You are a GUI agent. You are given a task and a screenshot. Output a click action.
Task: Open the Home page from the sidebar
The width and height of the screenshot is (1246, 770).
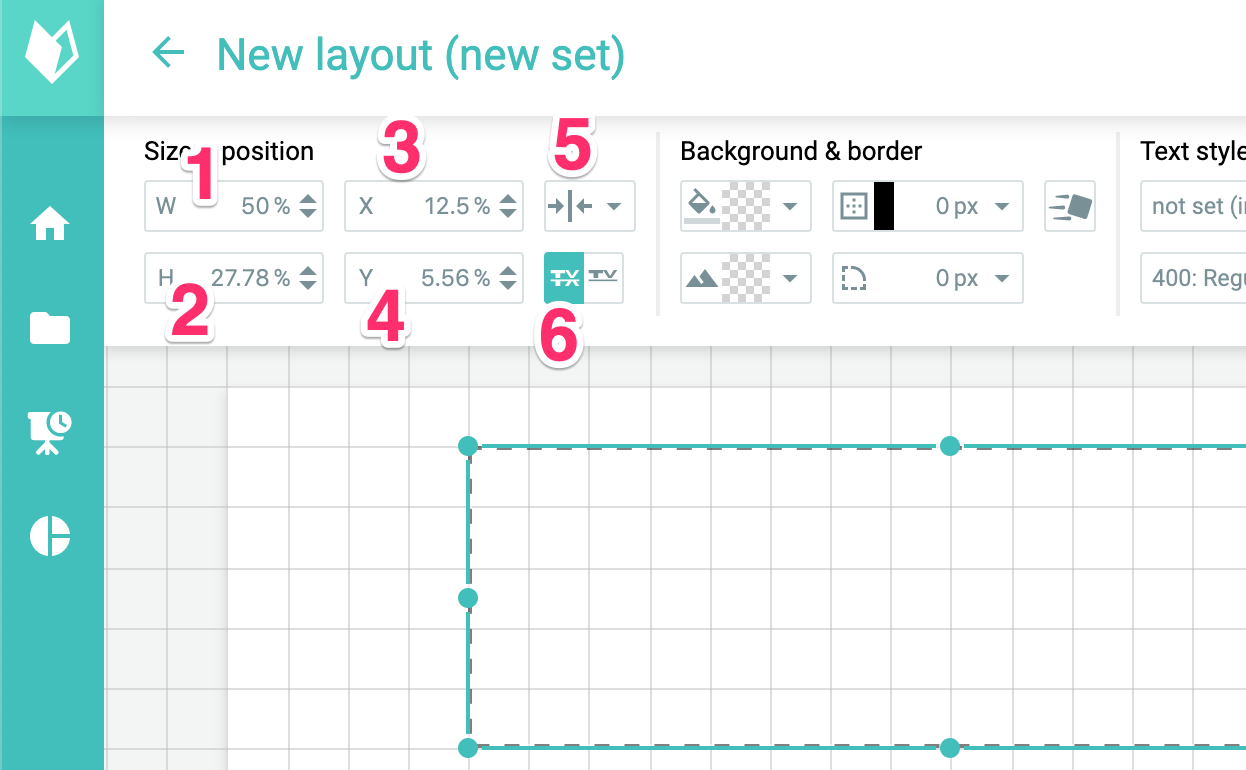pyautogui.click(x=50, y=224)
